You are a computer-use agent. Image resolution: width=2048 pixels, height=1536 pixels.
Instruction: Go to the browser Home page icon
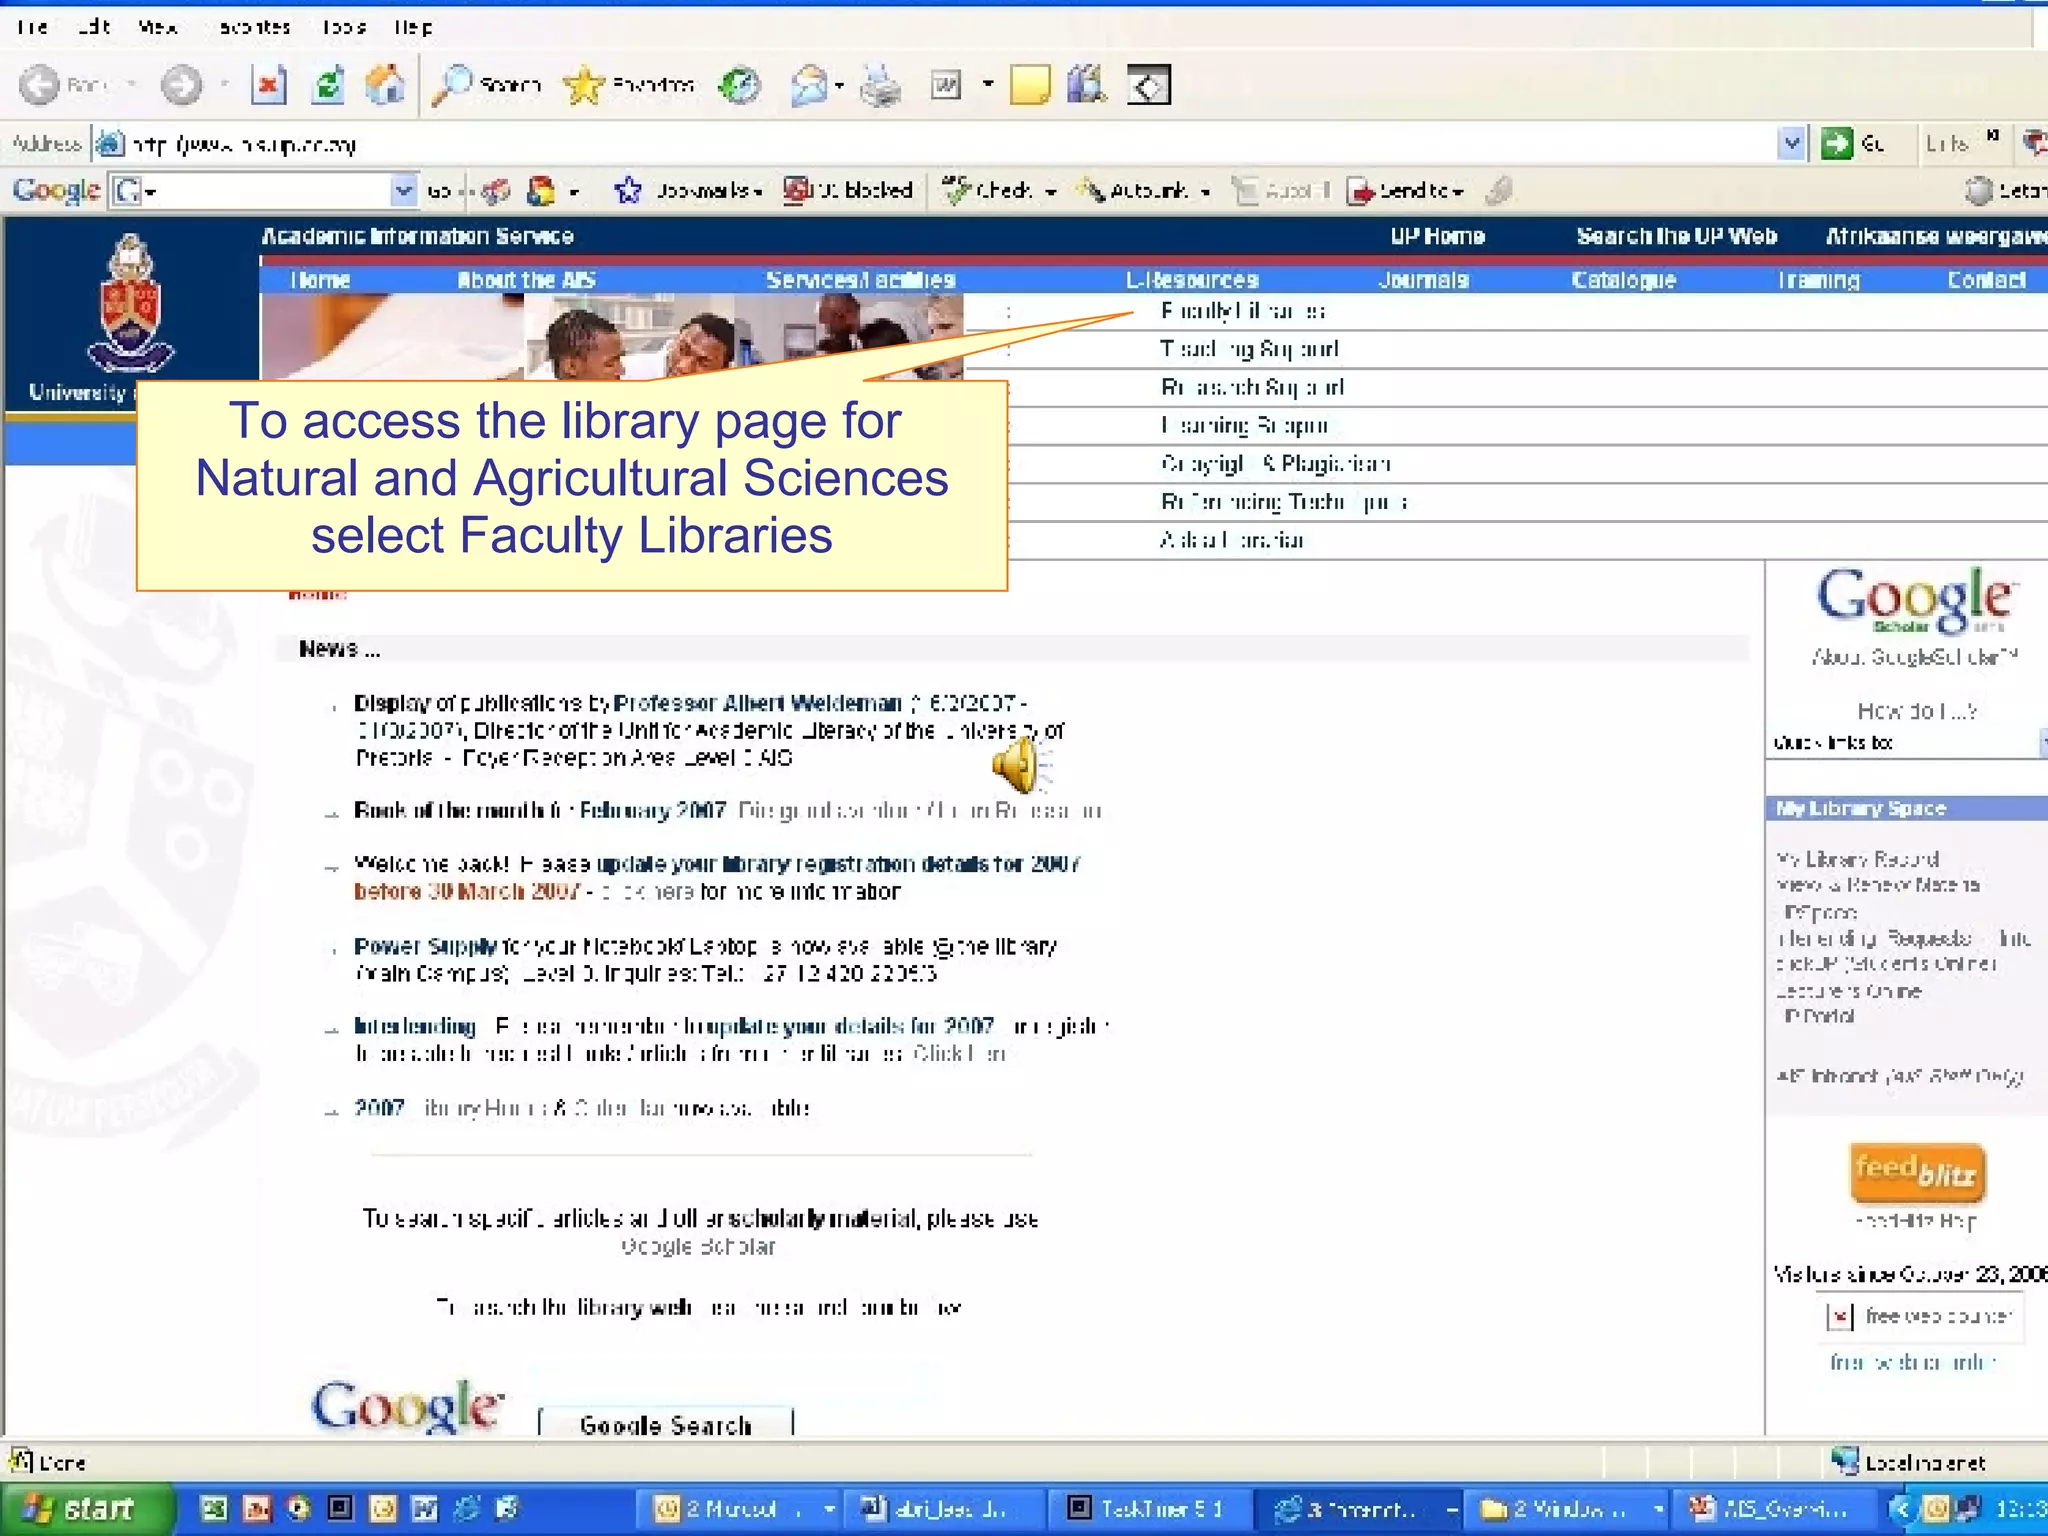click(x=385, y=86)
